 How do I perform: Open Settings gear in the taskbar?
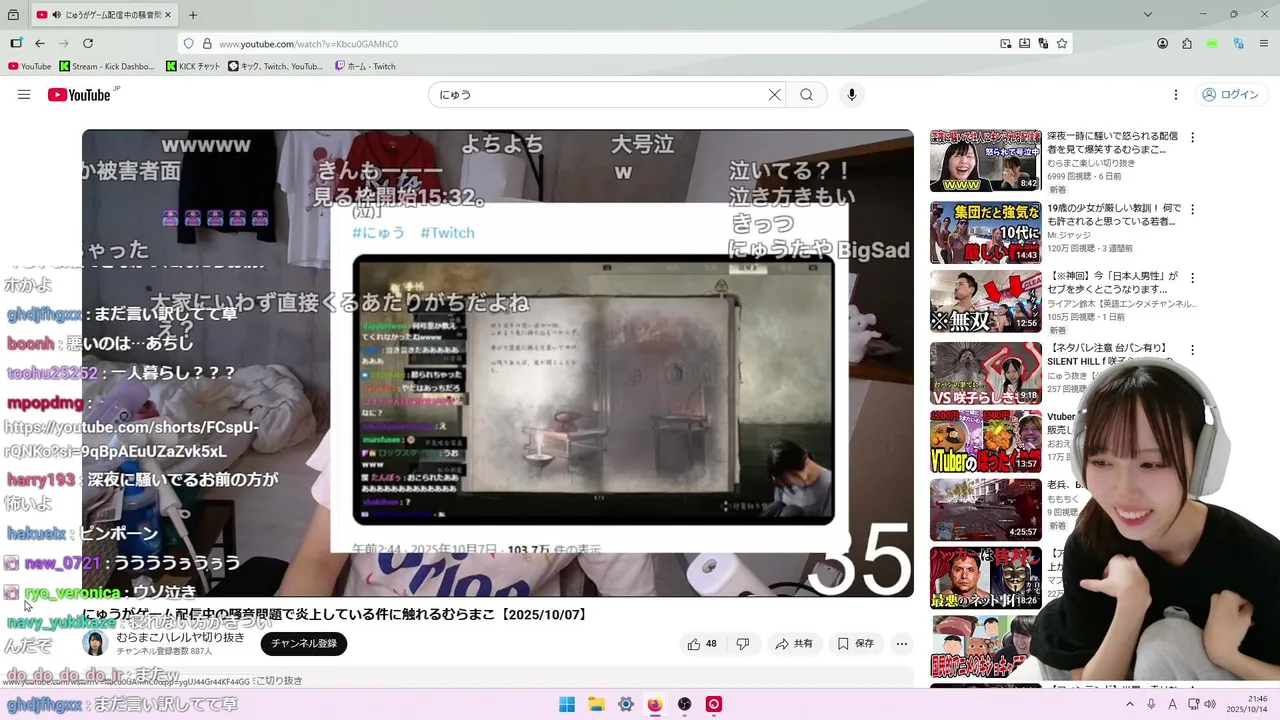pyautogui.click(x=626, y=704)
